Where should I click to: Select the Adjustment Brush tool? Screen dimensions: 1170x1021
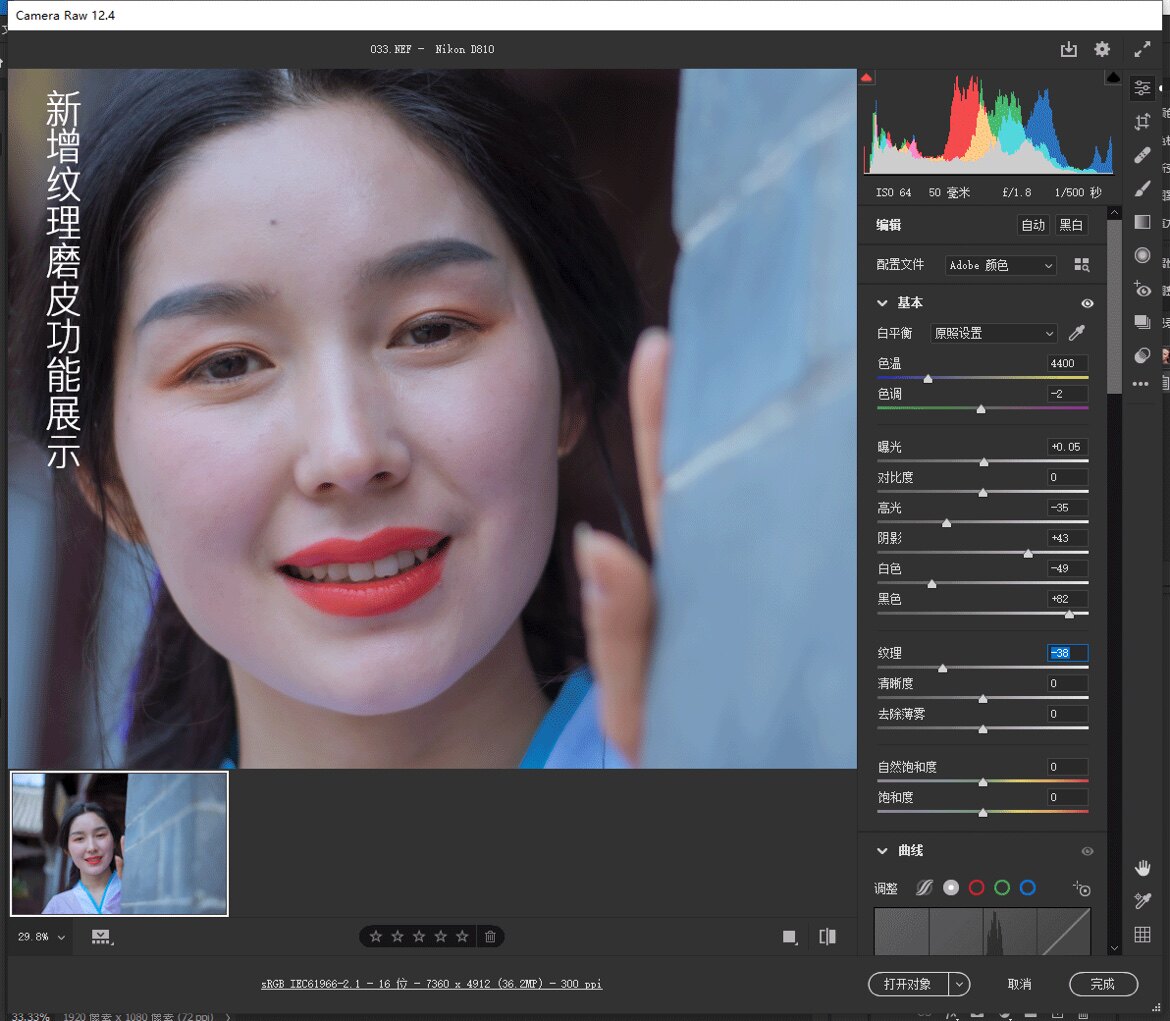click(x=1142, y=189)
